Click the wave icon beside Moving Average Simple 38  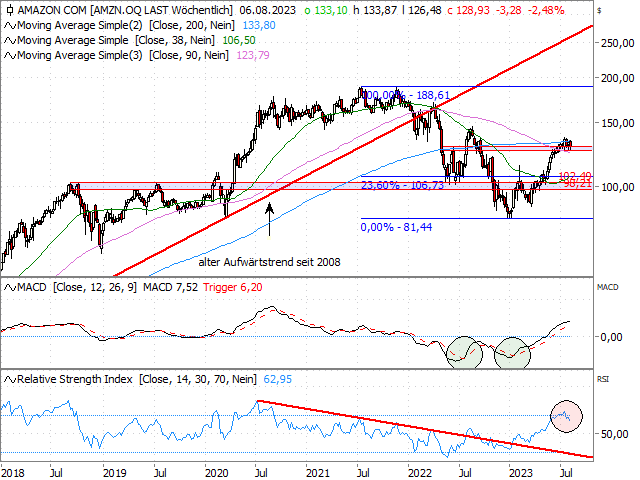click(10, 41)
